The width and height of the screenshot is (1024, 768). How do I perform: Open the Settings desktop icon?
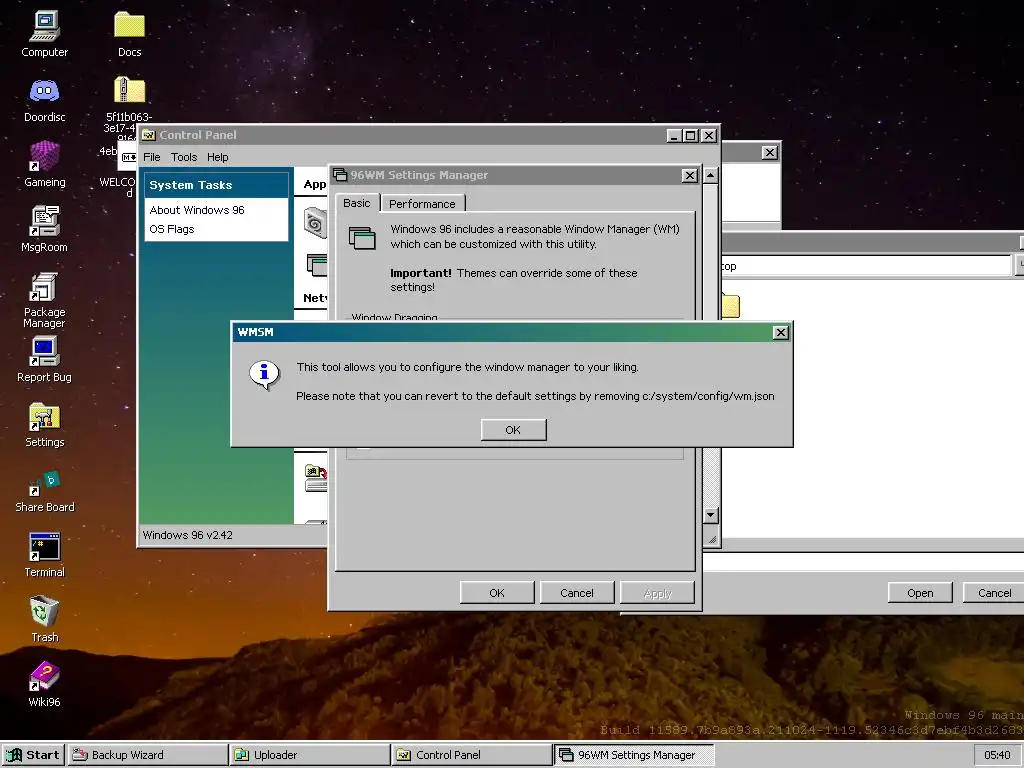[44, 417]
